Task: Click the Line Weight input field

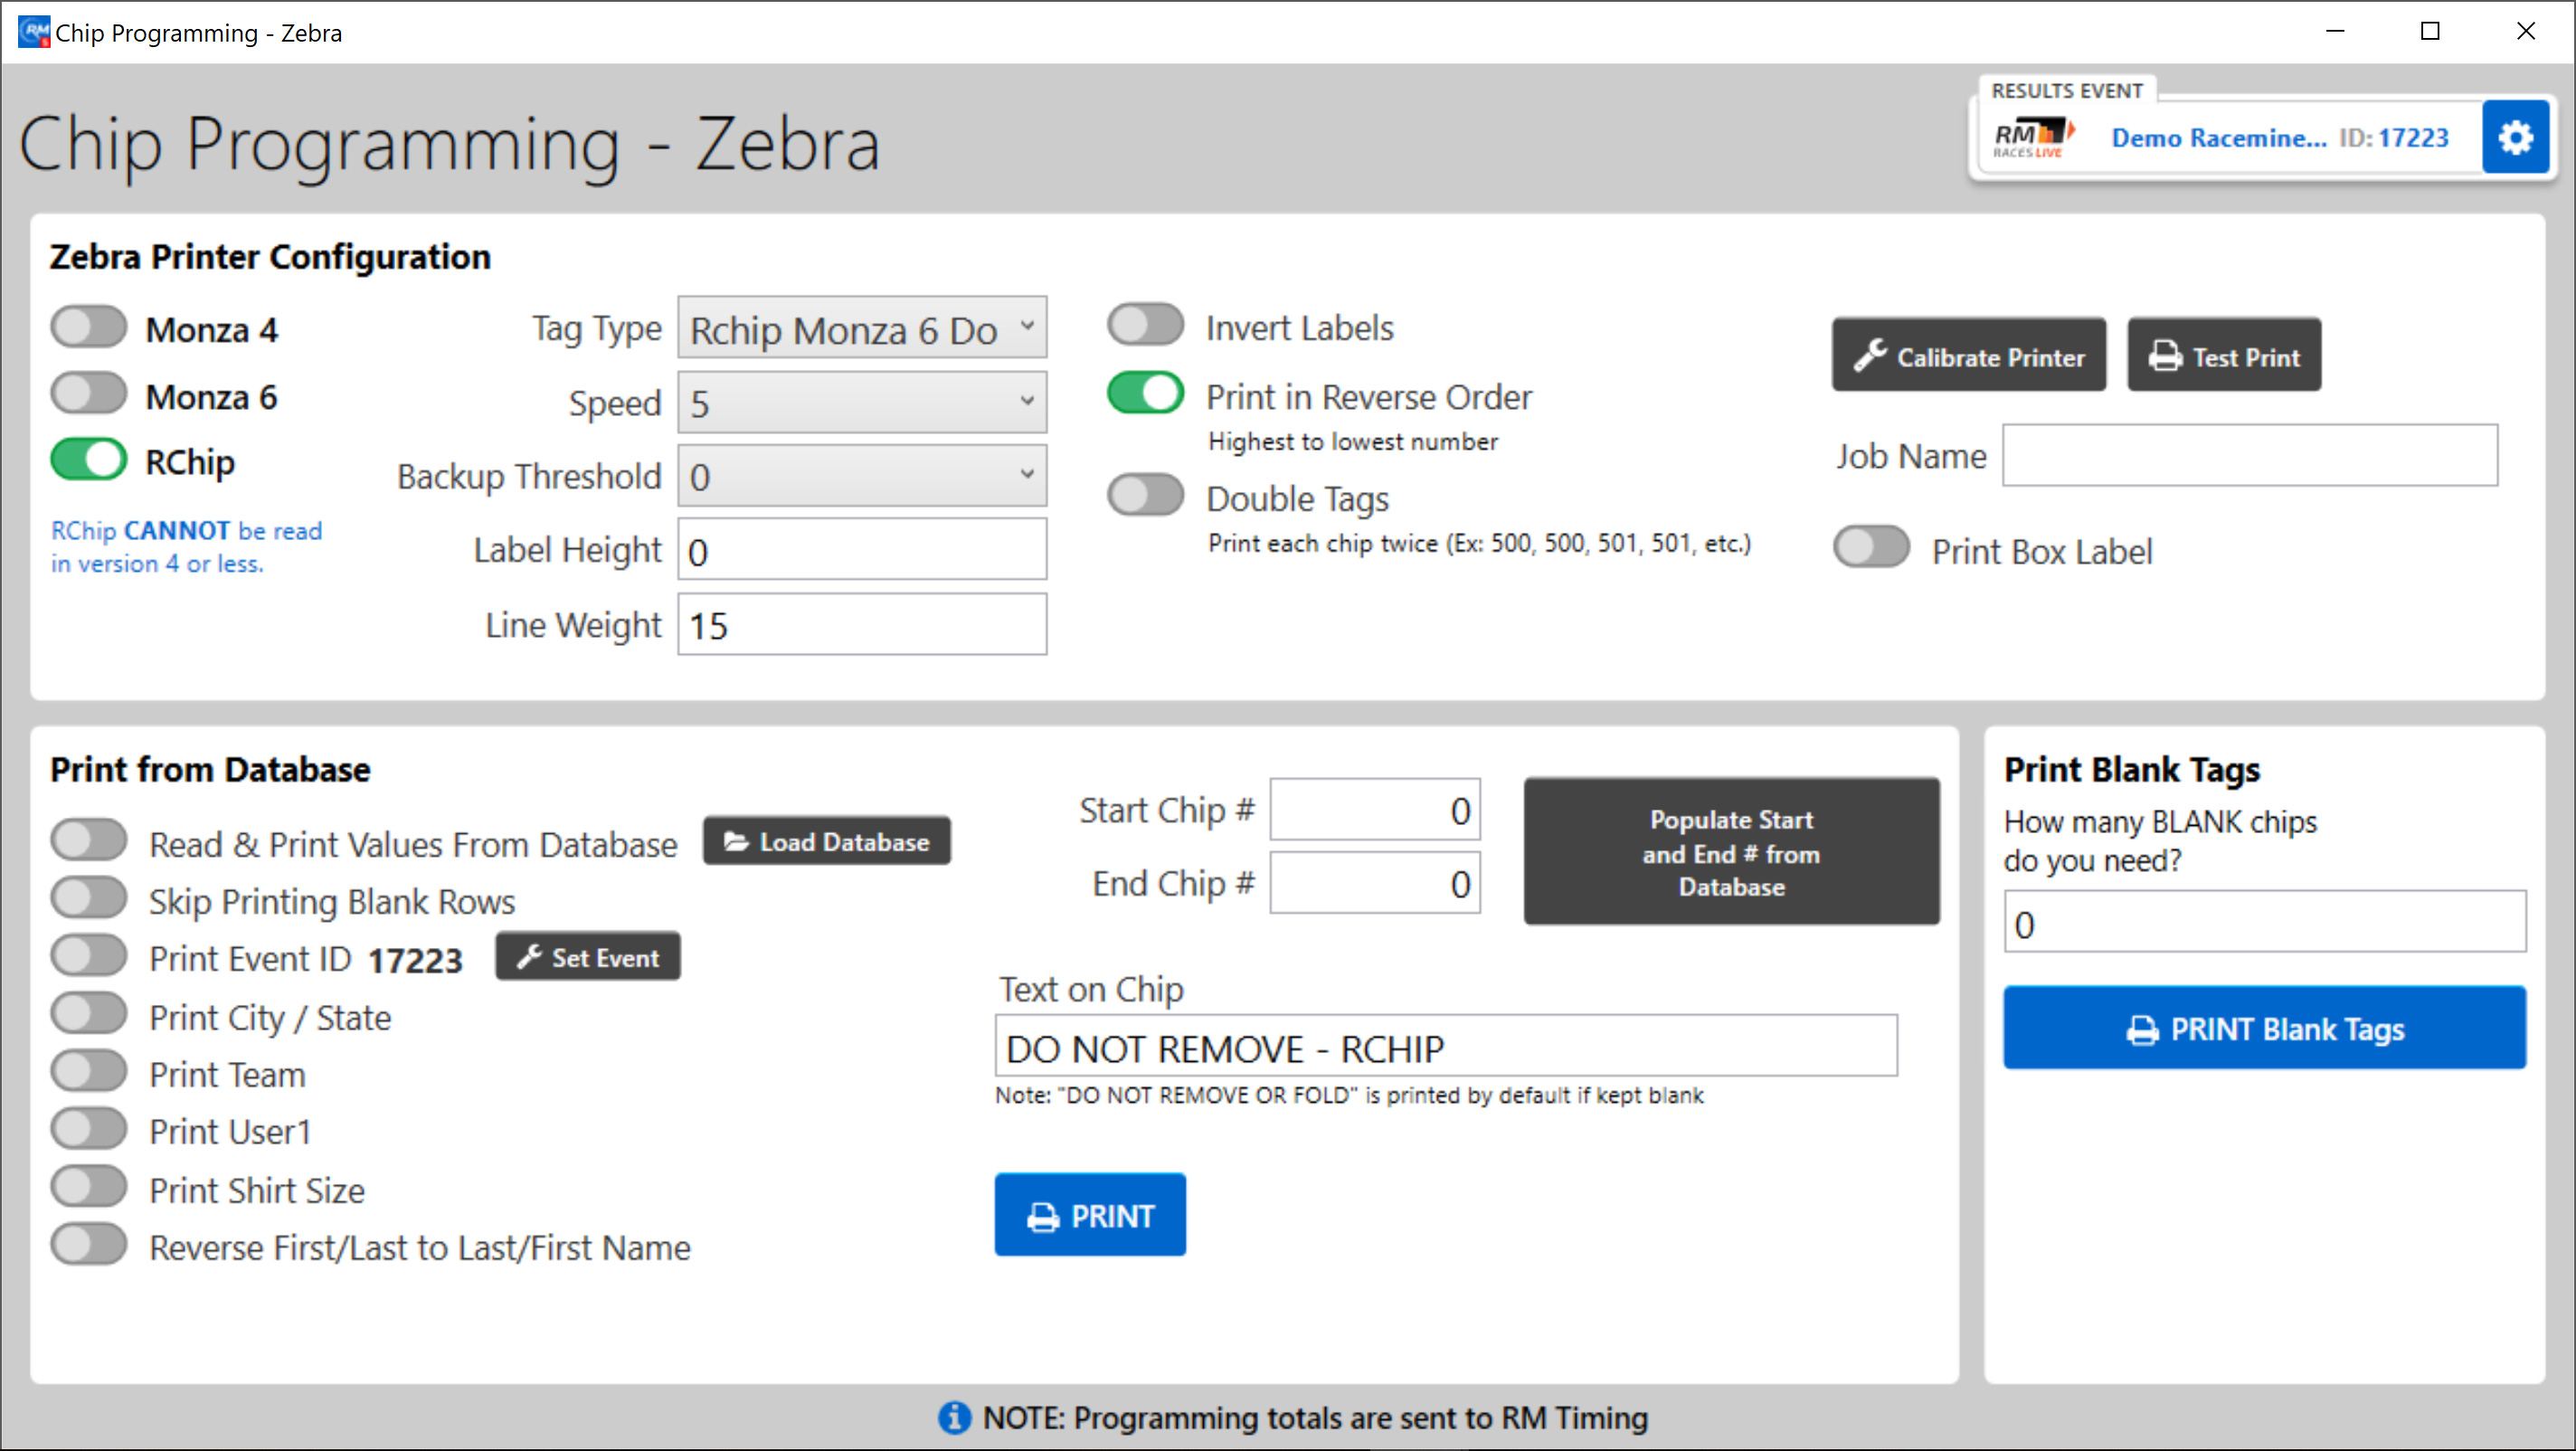Action: [x=862, y=625]
